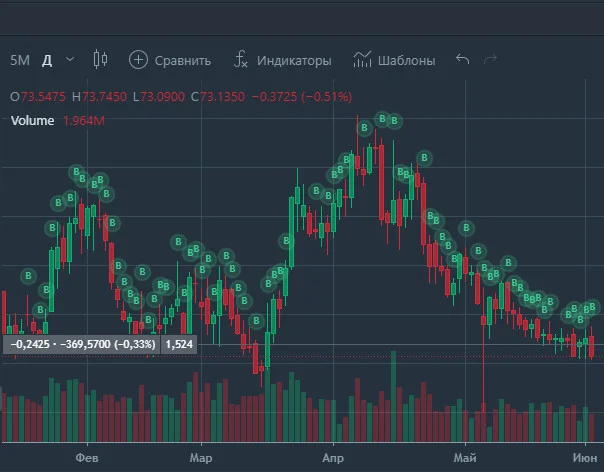Click the B marker farthest left before Фев

pyautogui.click(x=28, y=276)
